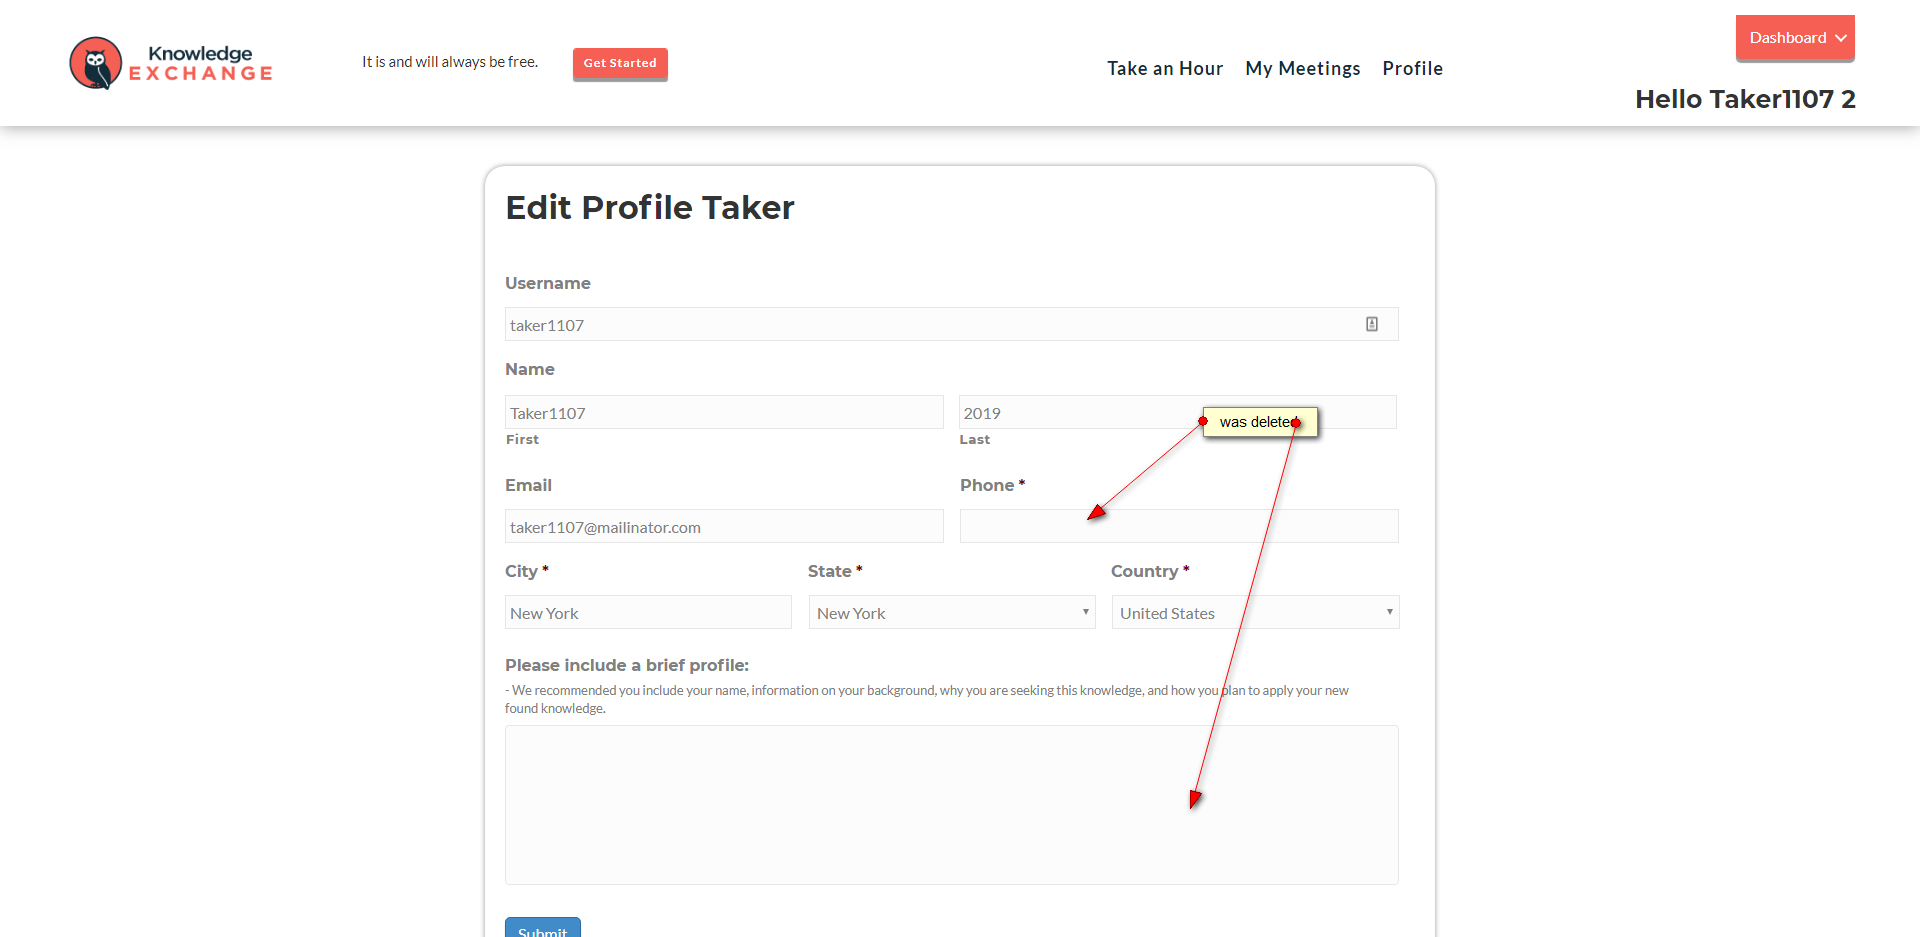The image size is (1920, 937).
Task: Click the Dashboard chevron arrow icon
Action: pyautogui.click(x=1841, y=38)
